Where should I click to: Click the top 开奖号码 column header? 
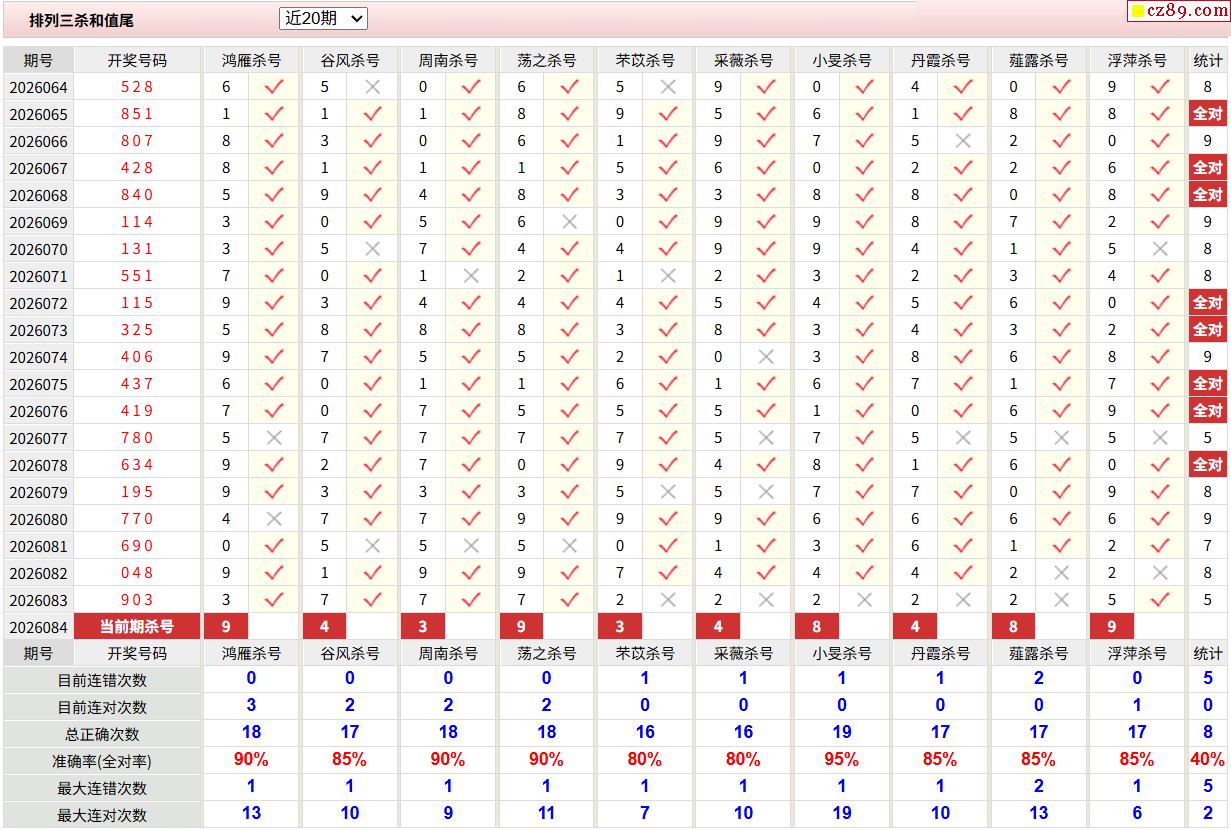click(x=137, y=60)
